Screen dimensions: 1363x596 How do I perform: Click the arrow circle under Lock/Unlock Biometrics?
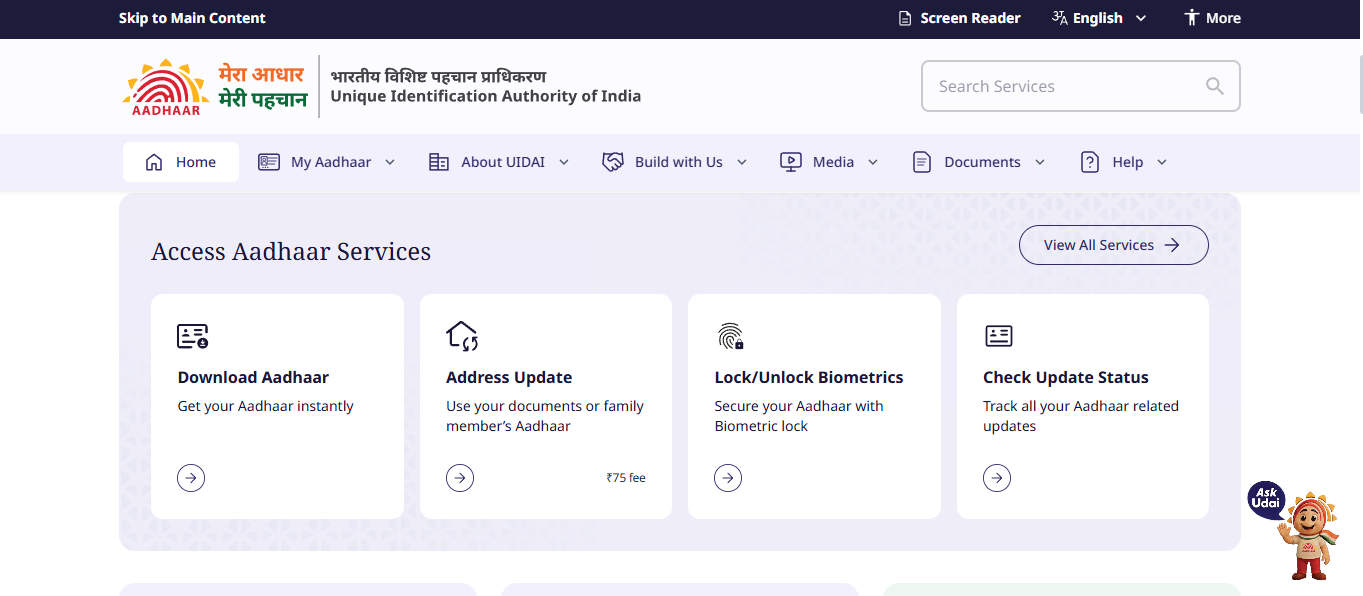[728, 478]
